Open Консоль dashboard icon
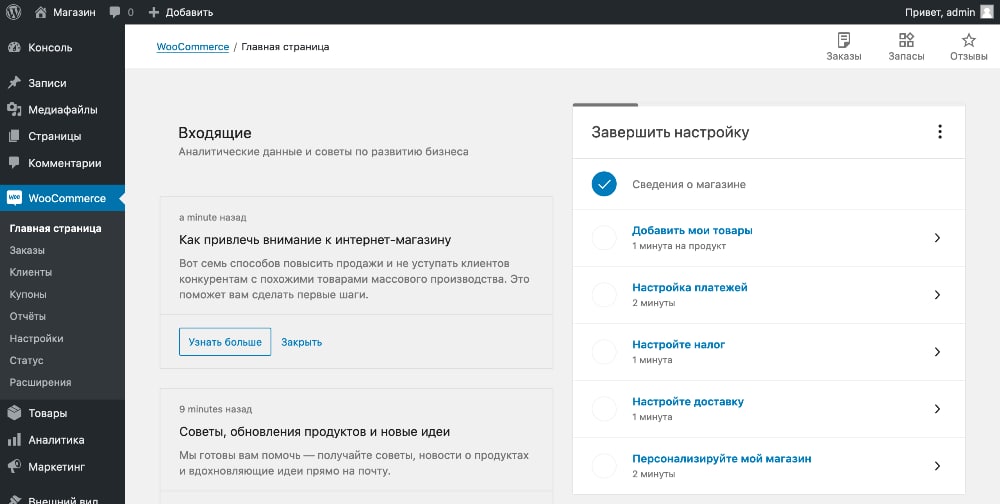Viewport: 1000px width, 504px height. click(14, 47)
